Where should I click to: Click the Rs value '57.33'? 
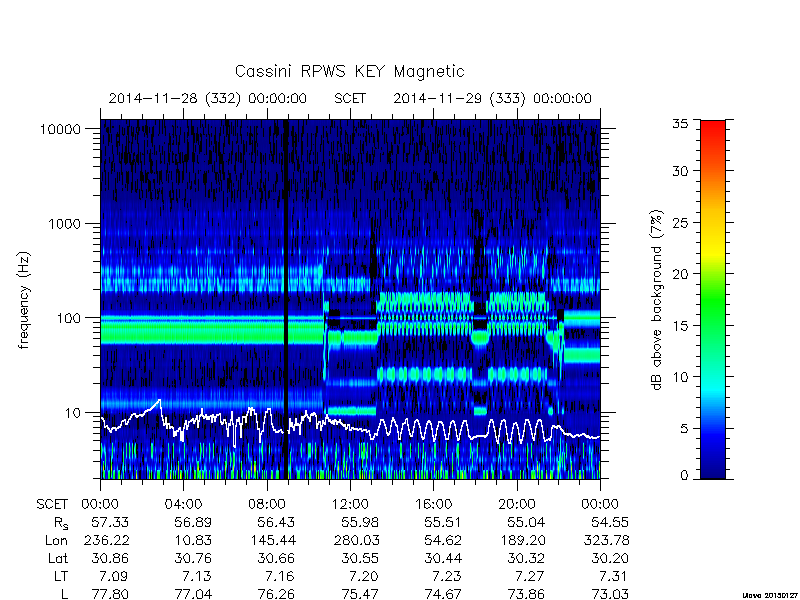(110, 522)
